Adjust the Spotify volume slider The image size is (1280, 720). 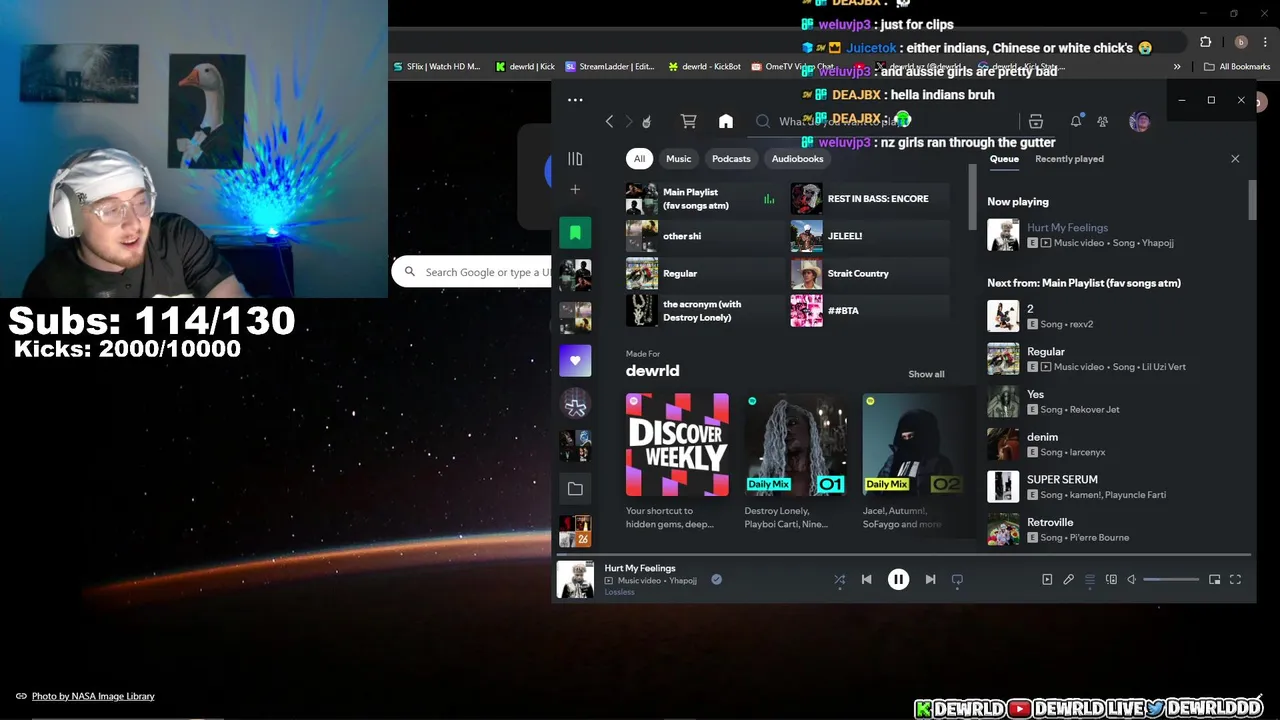coord(1171,579)
